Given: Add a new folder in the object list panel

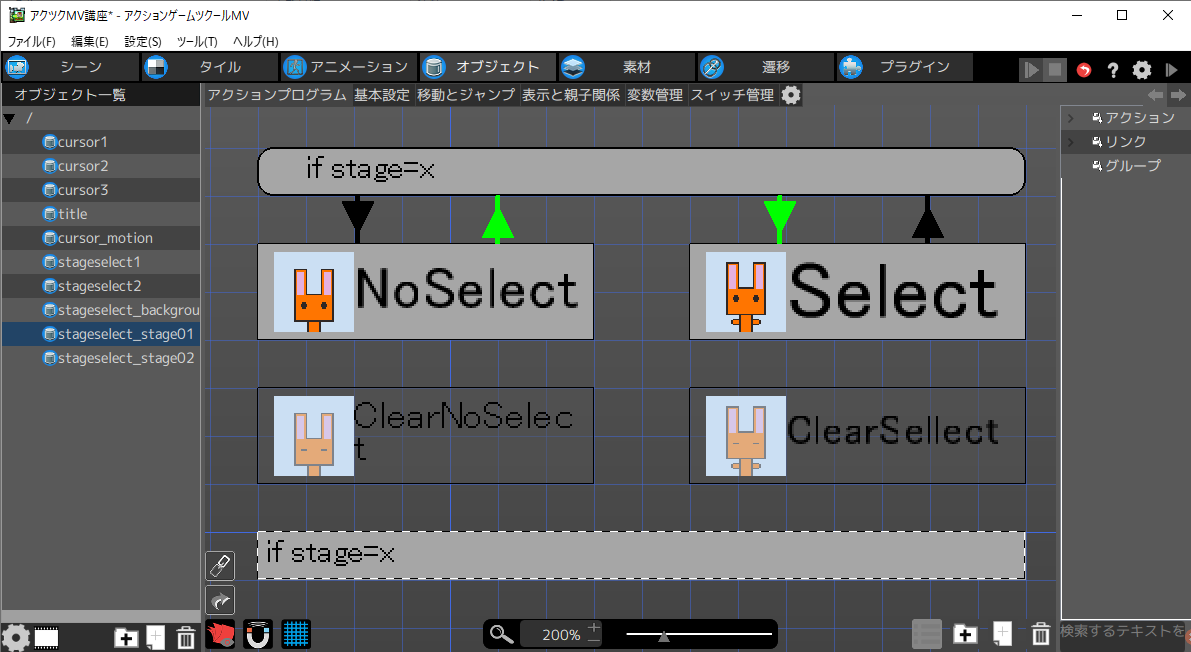Looking at the screenshot, I should (x=126, y=637).
